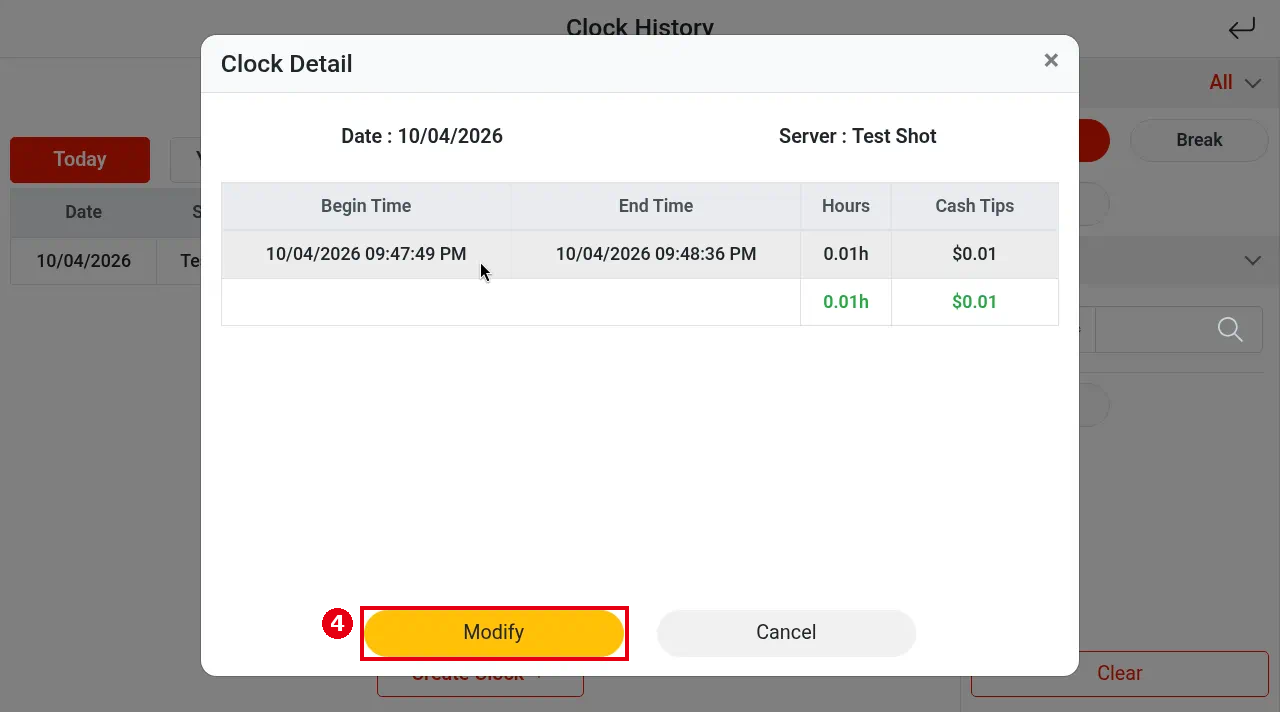The width and height of the screenshot is (1280, 712).
Task: Expand the collapsed section chevron under Break
Action: (x=1252, y=260)
